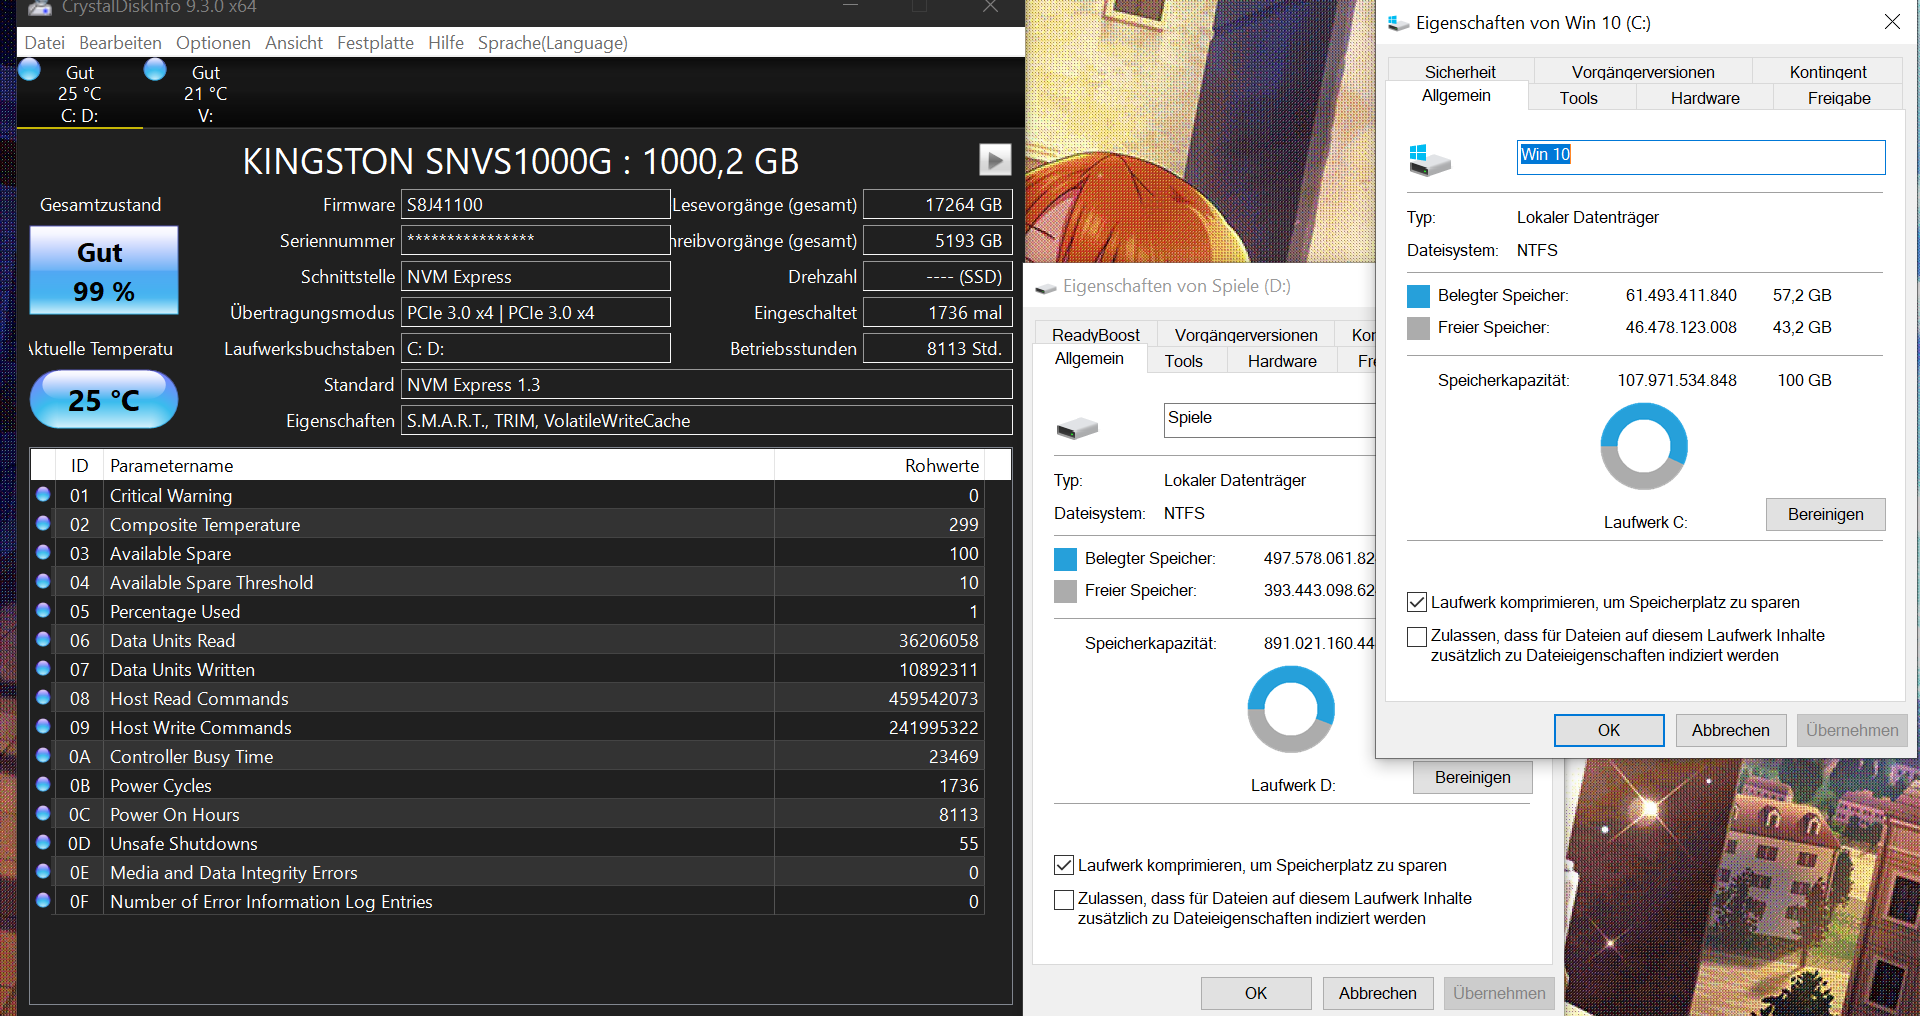Toggle compress drive checkbox in Win 10 (C:)

tap(1417, 602)
